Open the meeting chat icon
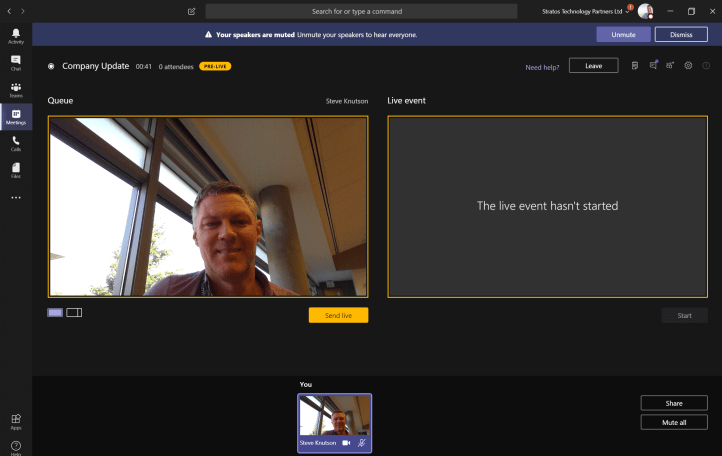The image size is (722, 456). click(653, 65)
